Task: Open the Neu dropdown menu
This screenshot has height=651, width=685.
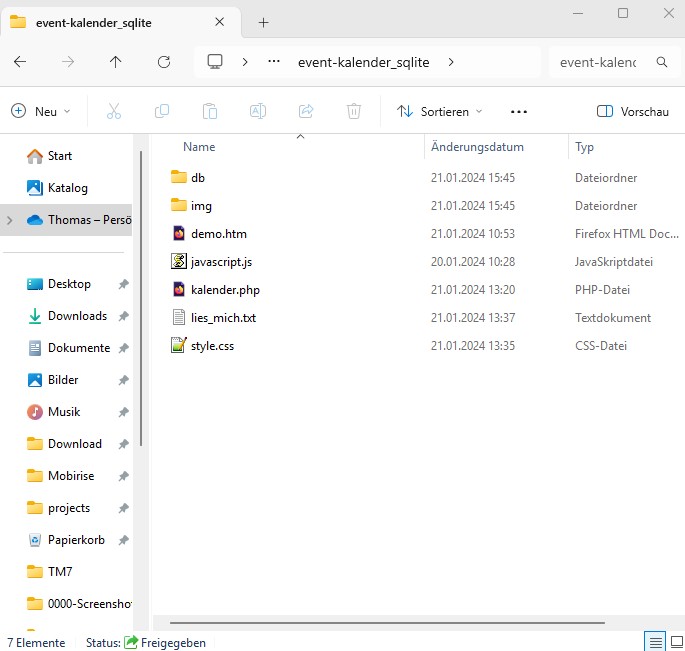Action: point(41,111)
